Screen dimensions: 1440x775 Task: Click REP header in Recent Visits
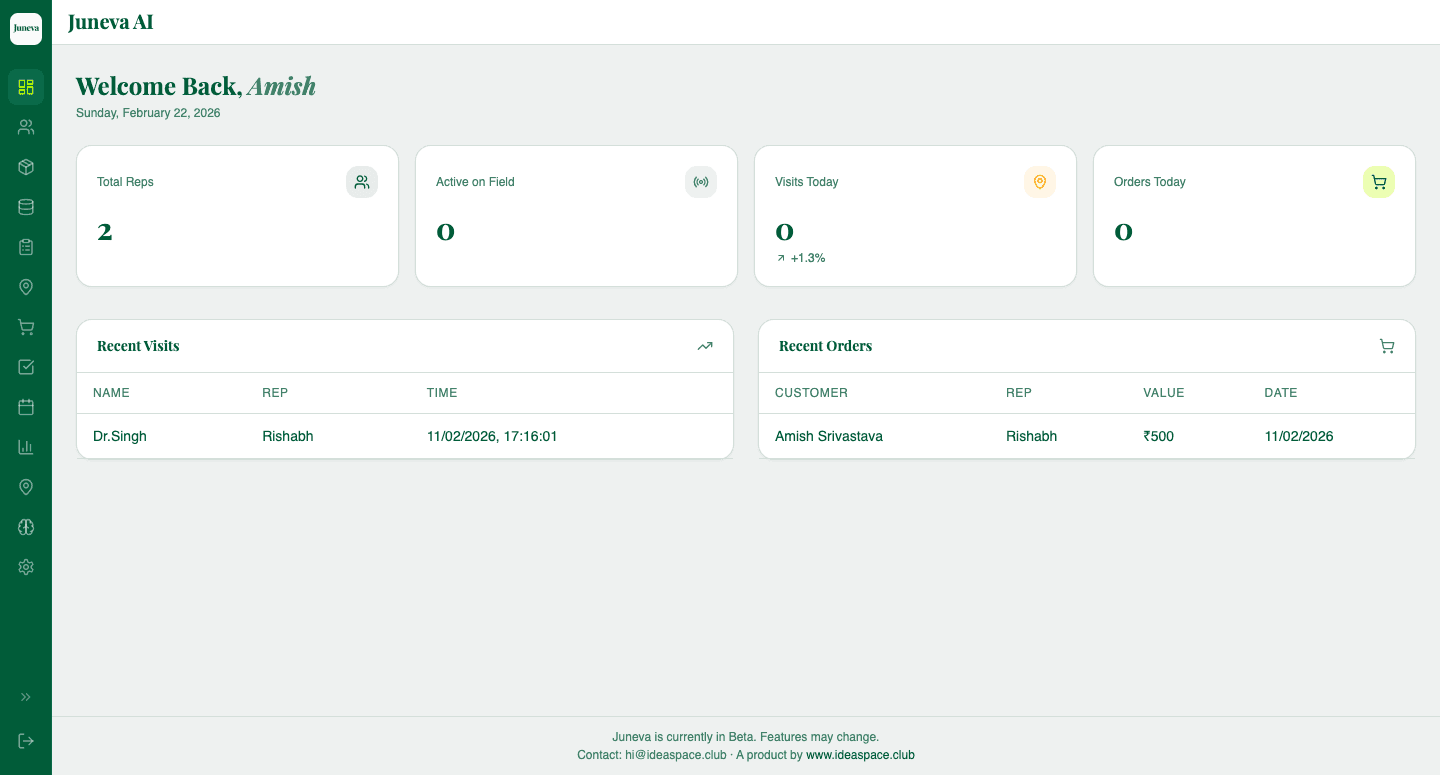point(275,393)
